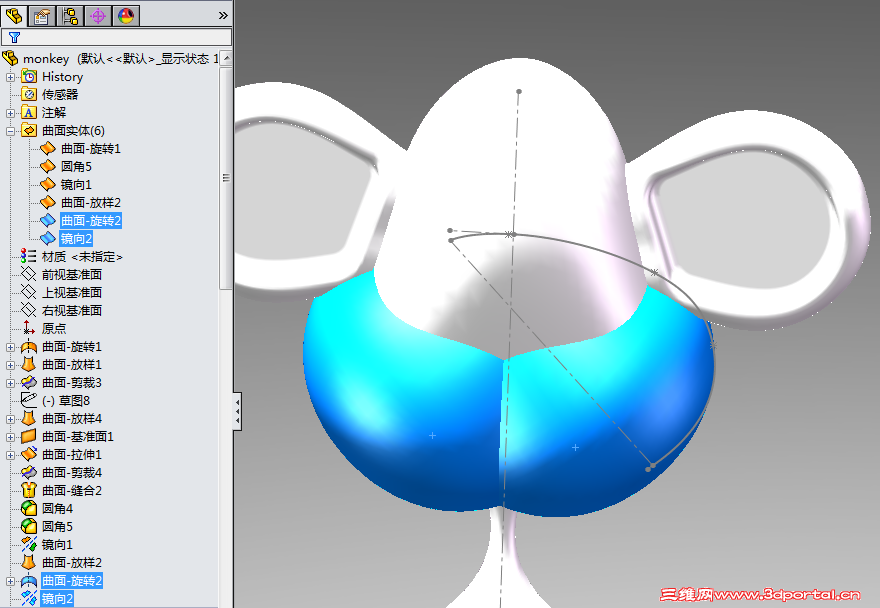Click the 曲面-放样4 loft icon
The width and height of the screenshot is (880, 608).
click(29, 418)
